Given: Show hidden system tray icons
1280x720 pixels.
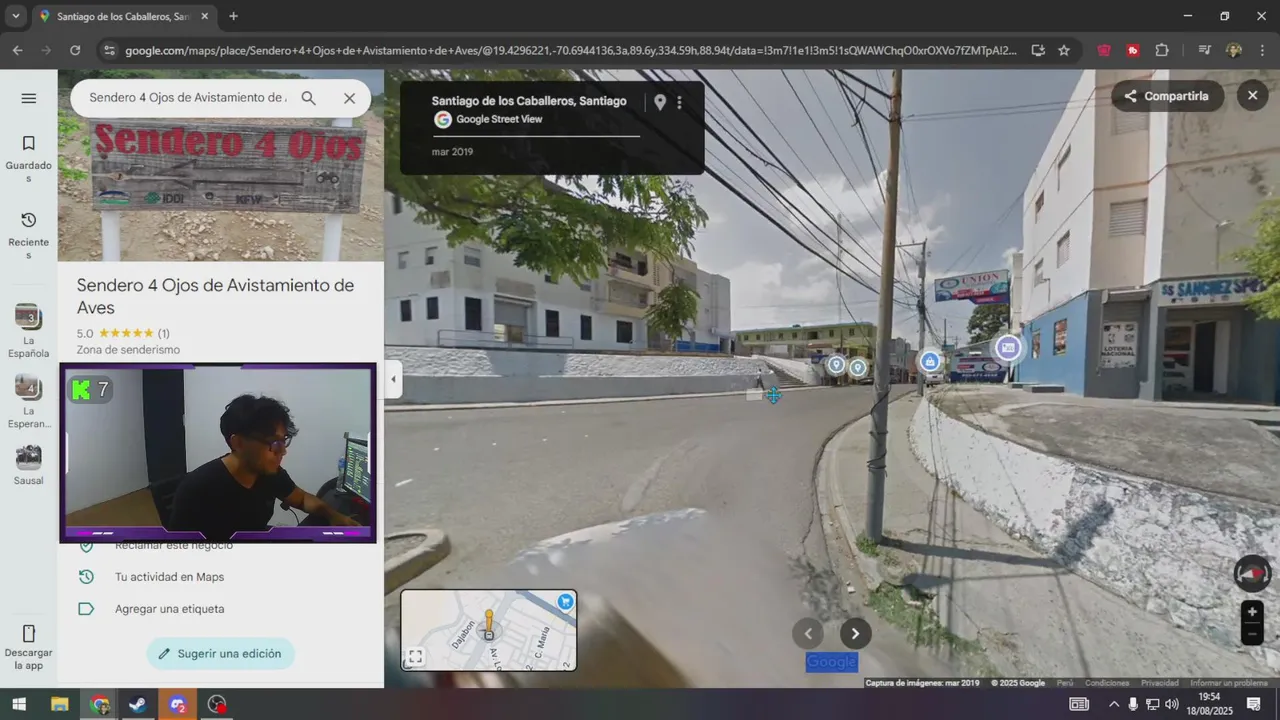Looking at the screenshot, I should (x=1113, y=705).
